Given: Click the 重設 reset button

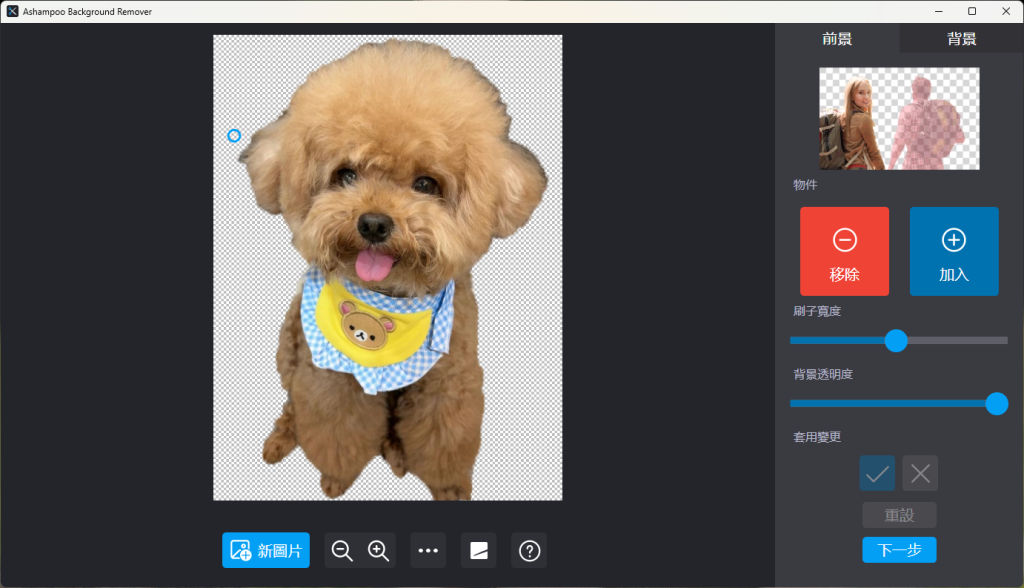Looking at the screenshot, I should (x=899, y=515).
